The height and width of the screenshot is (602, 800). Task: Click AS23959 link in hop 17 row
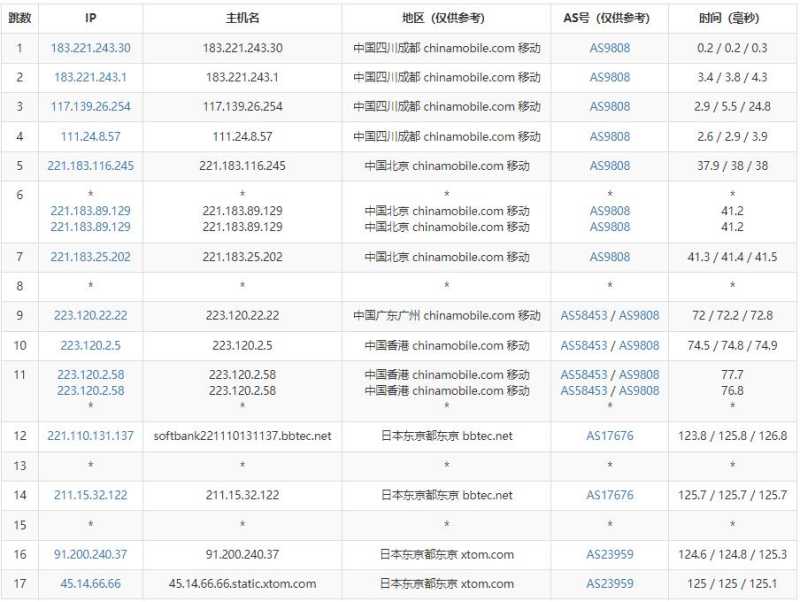(610, 584)
